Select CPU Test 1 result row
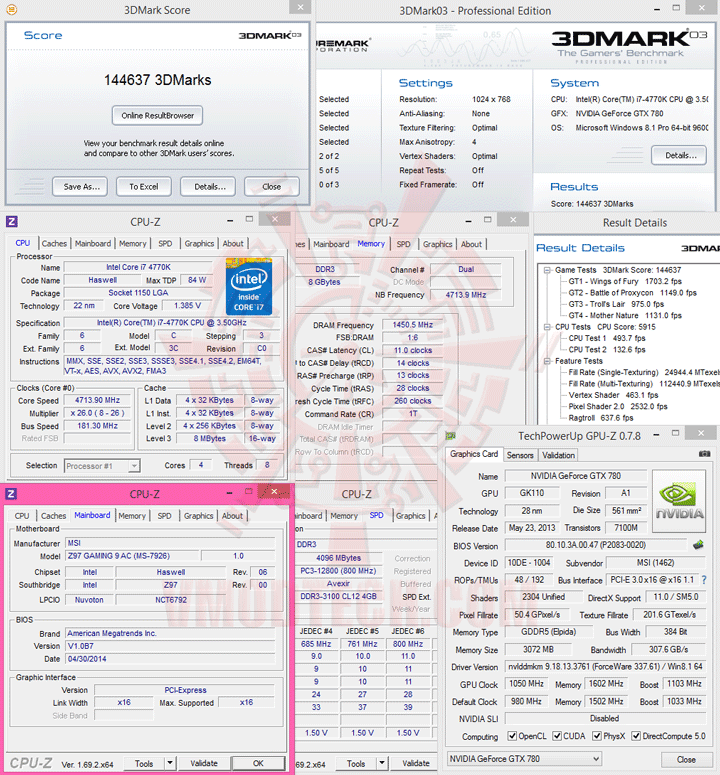 [607, 338]
